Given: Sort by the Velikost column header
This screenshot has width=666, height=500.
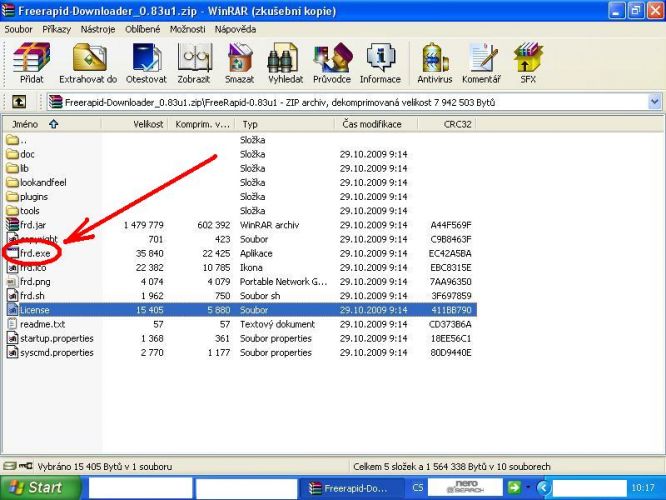Looking at the screenshot, I should (x=134, y=124).
